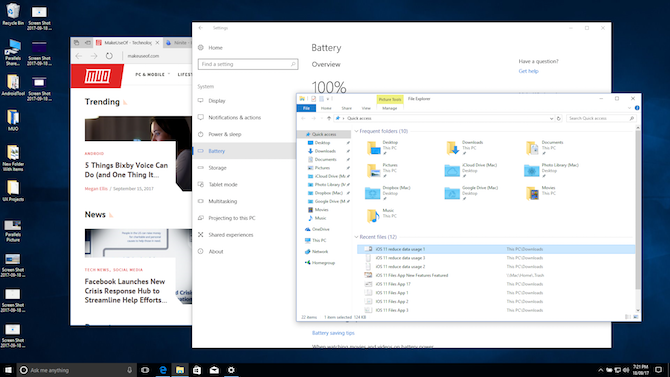Select the MakeUseOf browser tab
This screenshot has width=670, height=377.
128,43
